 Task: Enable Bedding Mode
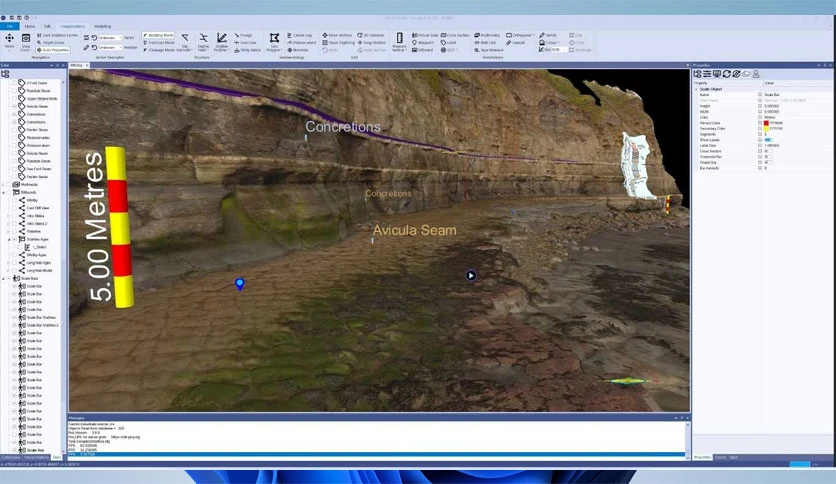click(x=158, y=35)
